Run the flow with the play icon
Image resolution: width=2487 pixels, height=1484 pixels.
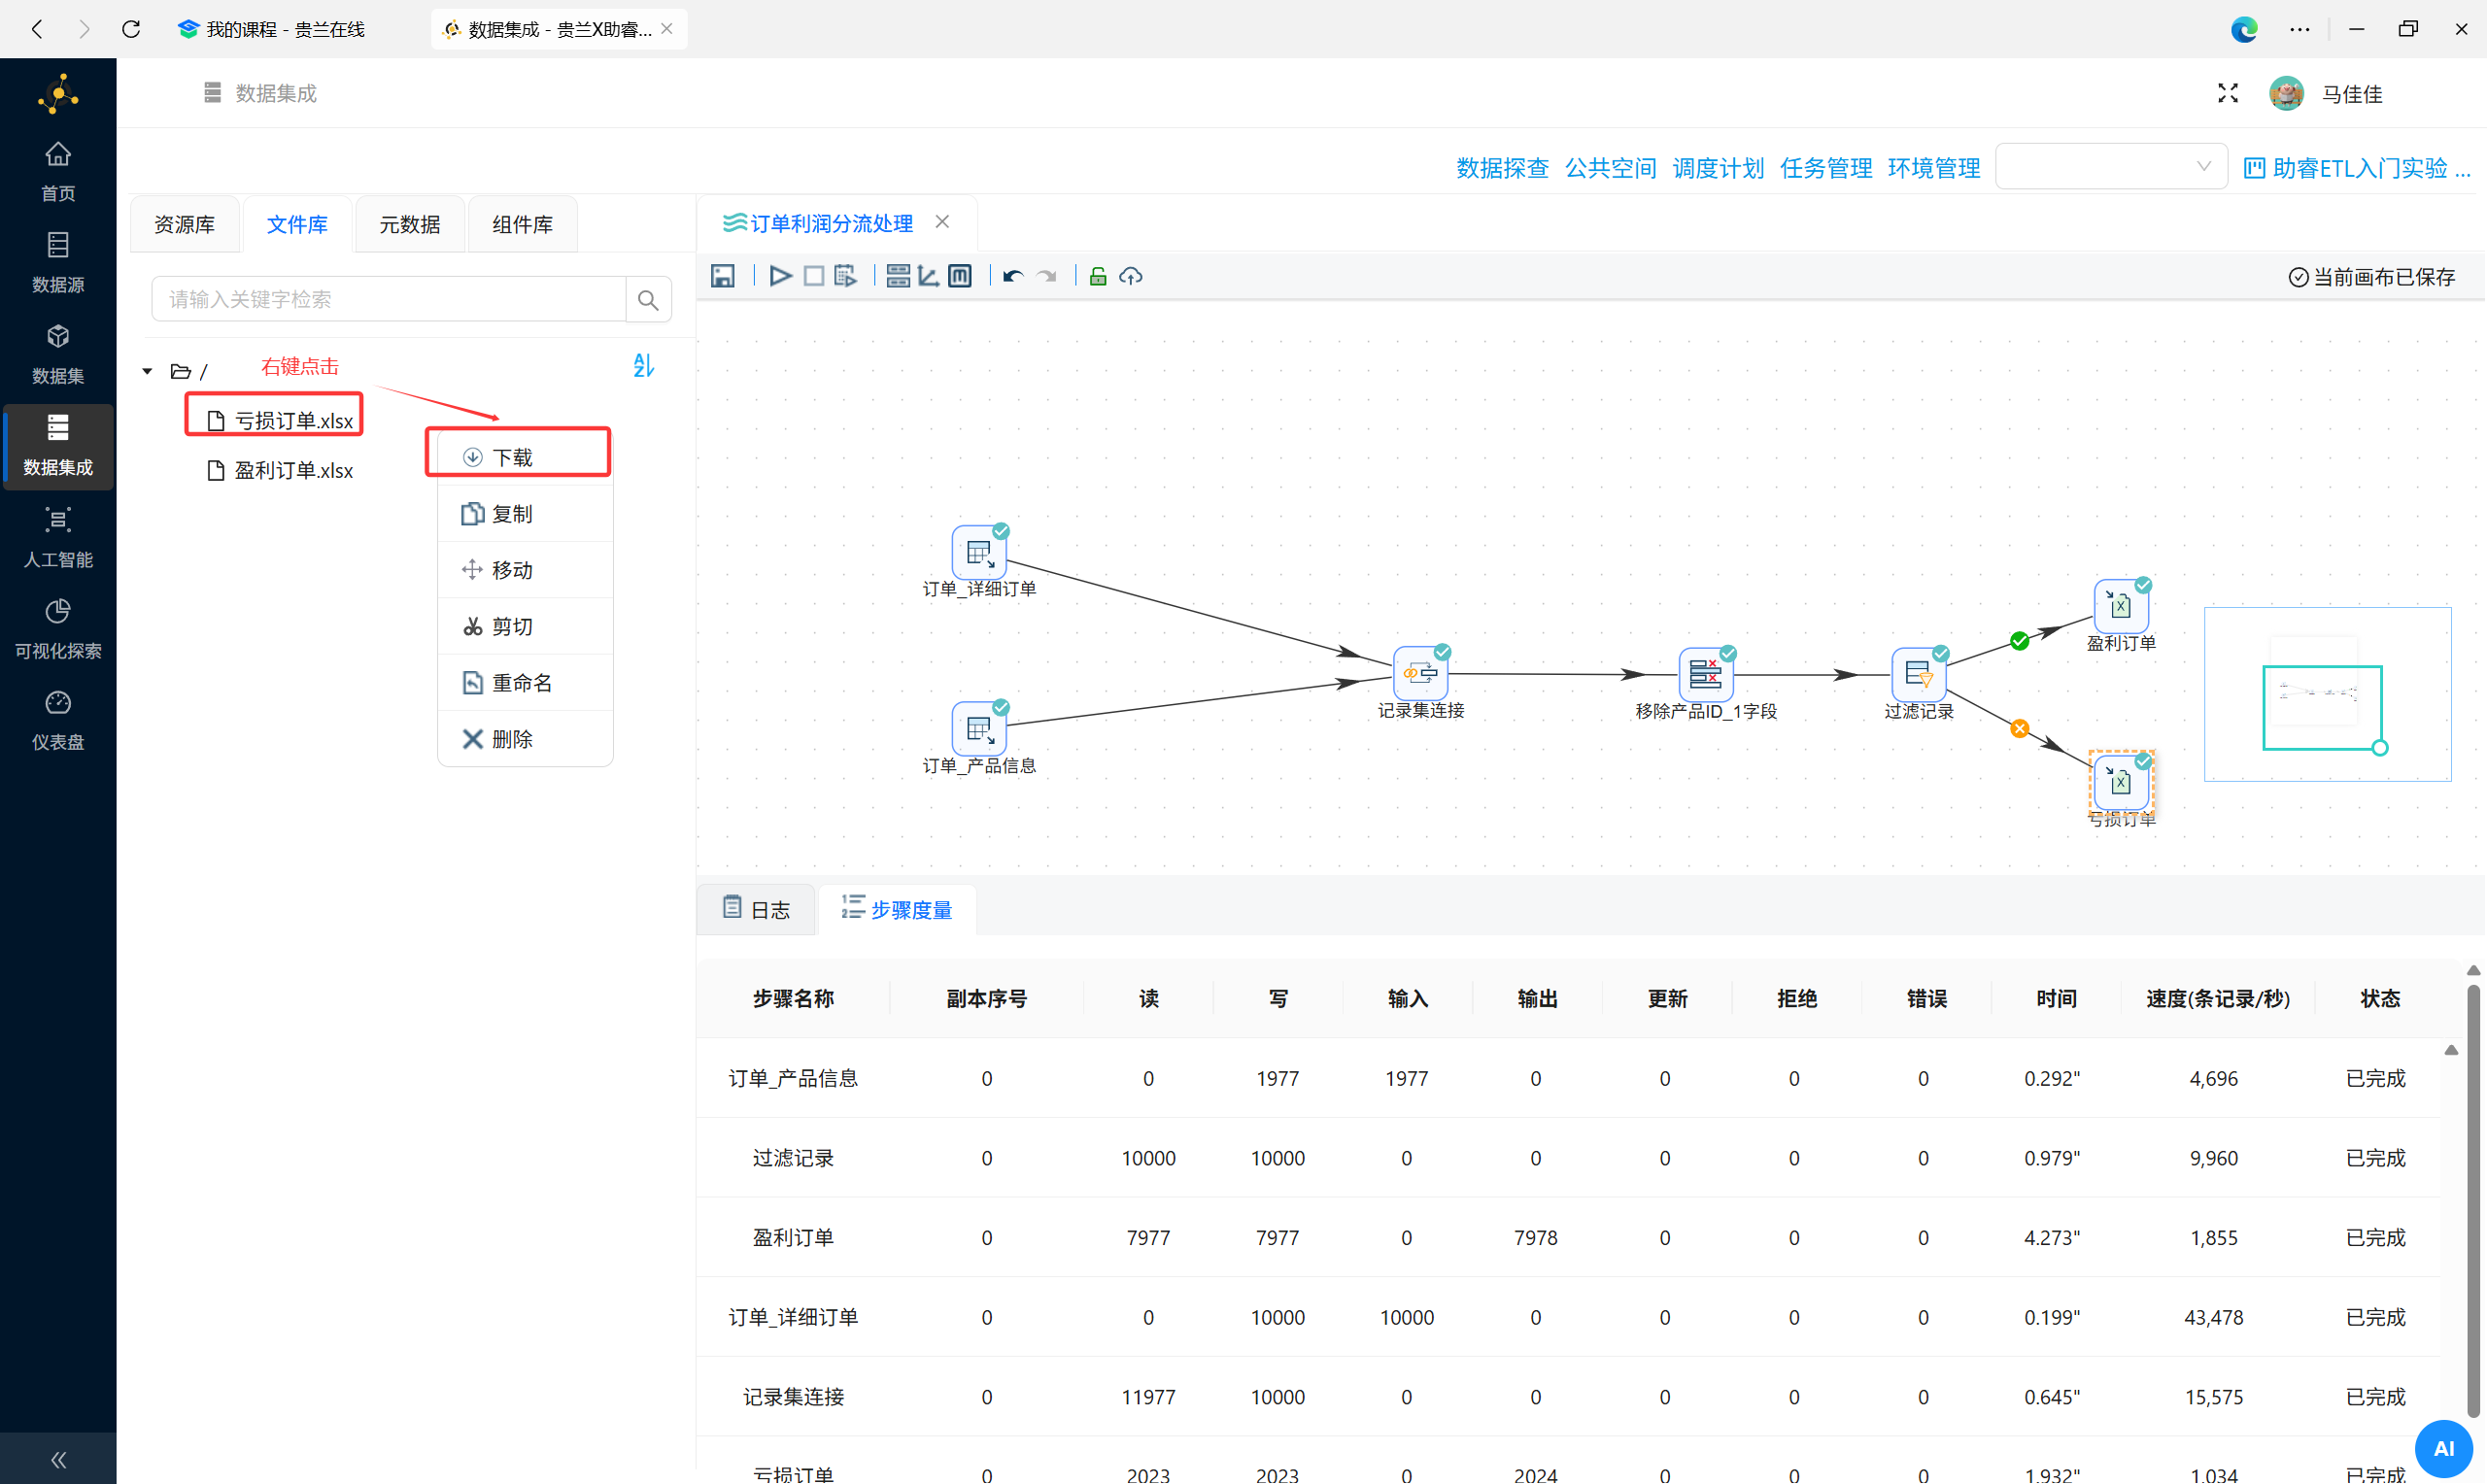[781, 276]
